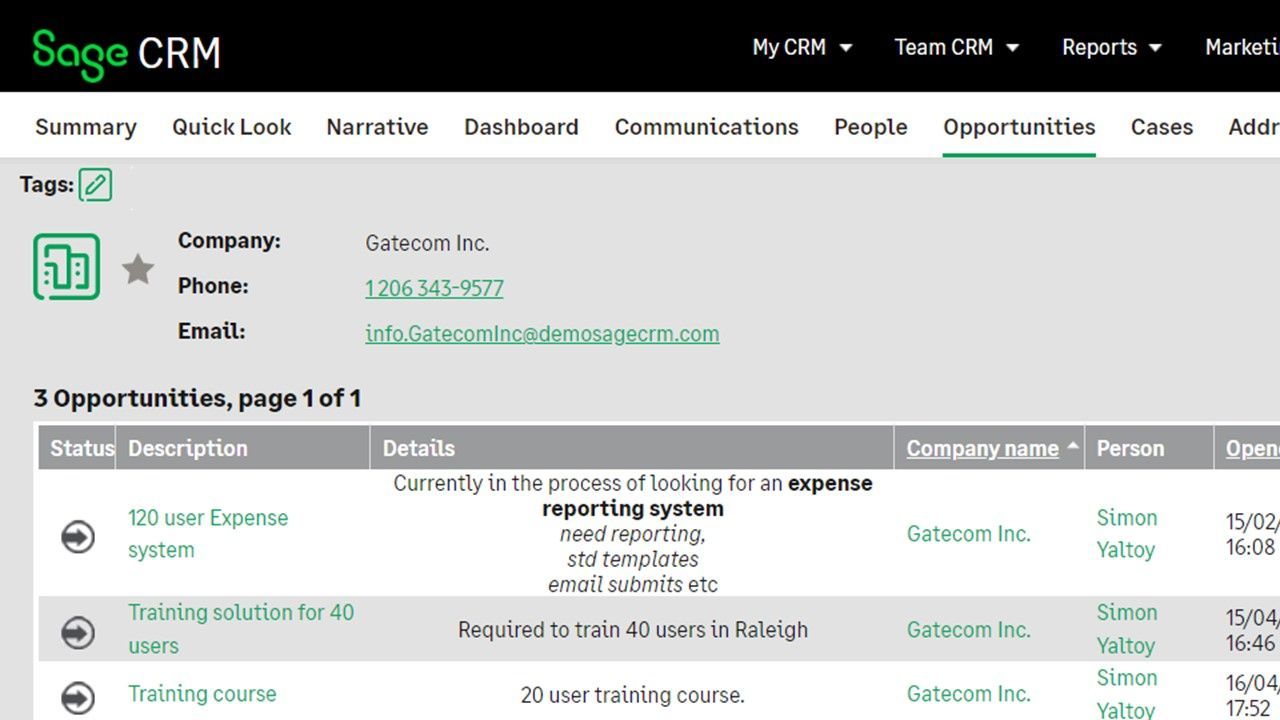This screenshot has height=720, width=1280.
Task: Open Simon Yaltoy in the Training course row
Action: point(1127,694)
